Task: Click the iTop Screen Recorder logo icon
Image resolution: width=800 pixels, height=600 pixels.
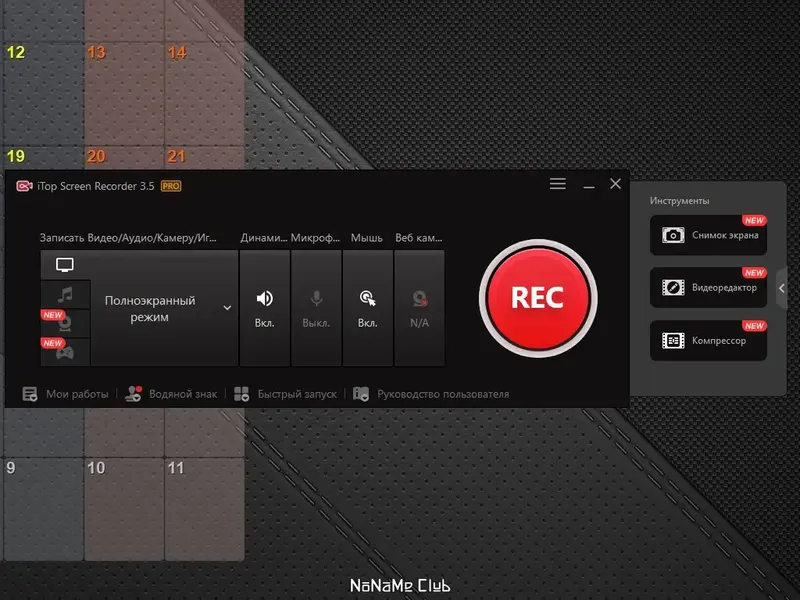Action: coord(24,186)
